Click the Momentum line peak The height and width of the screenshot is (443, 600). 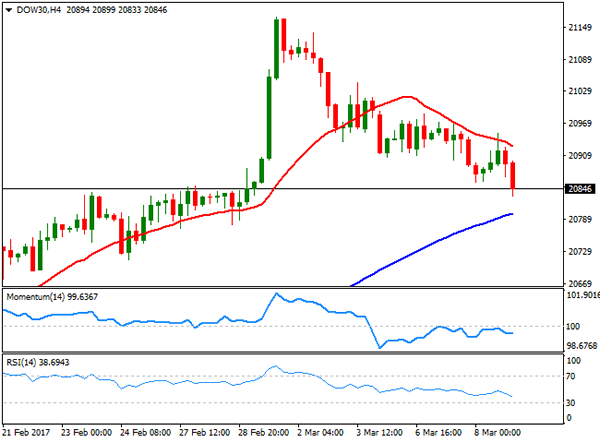click(x=276, y=294)
